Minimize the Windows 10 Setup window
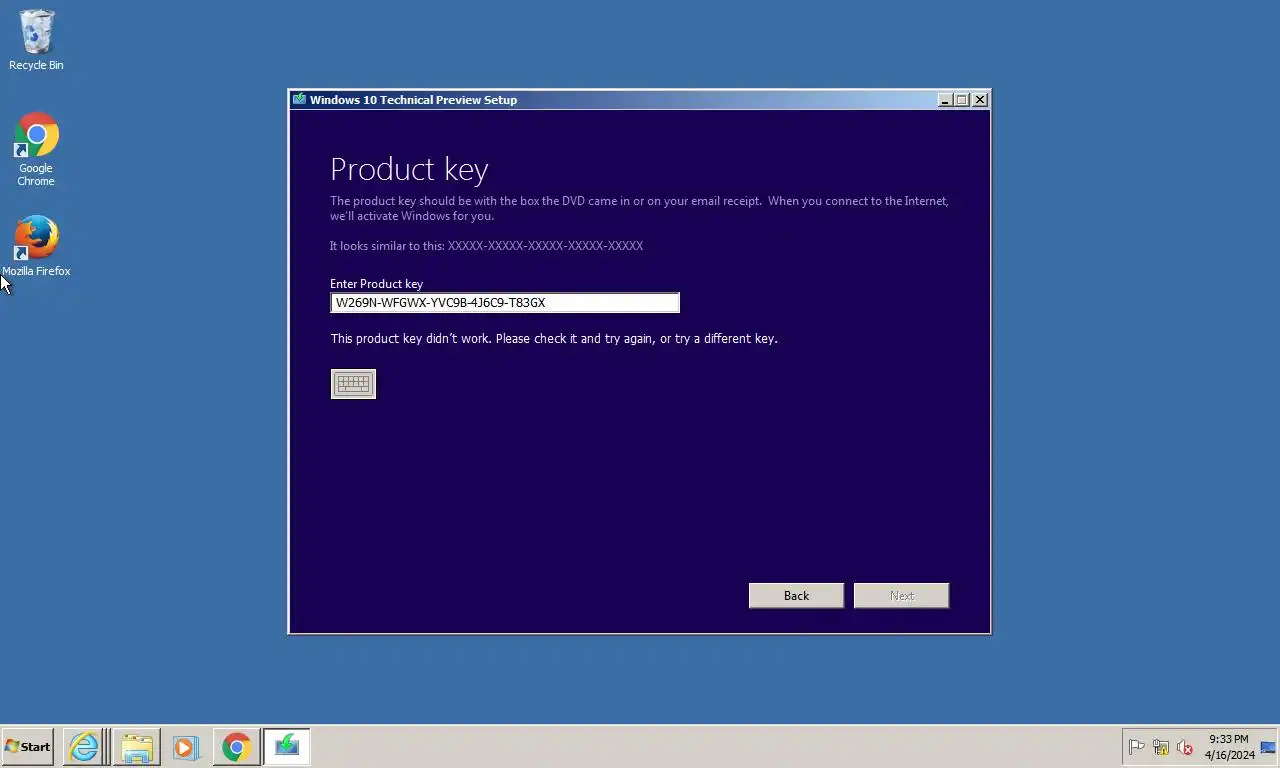 pyautogui.click(x=945, y=99)
